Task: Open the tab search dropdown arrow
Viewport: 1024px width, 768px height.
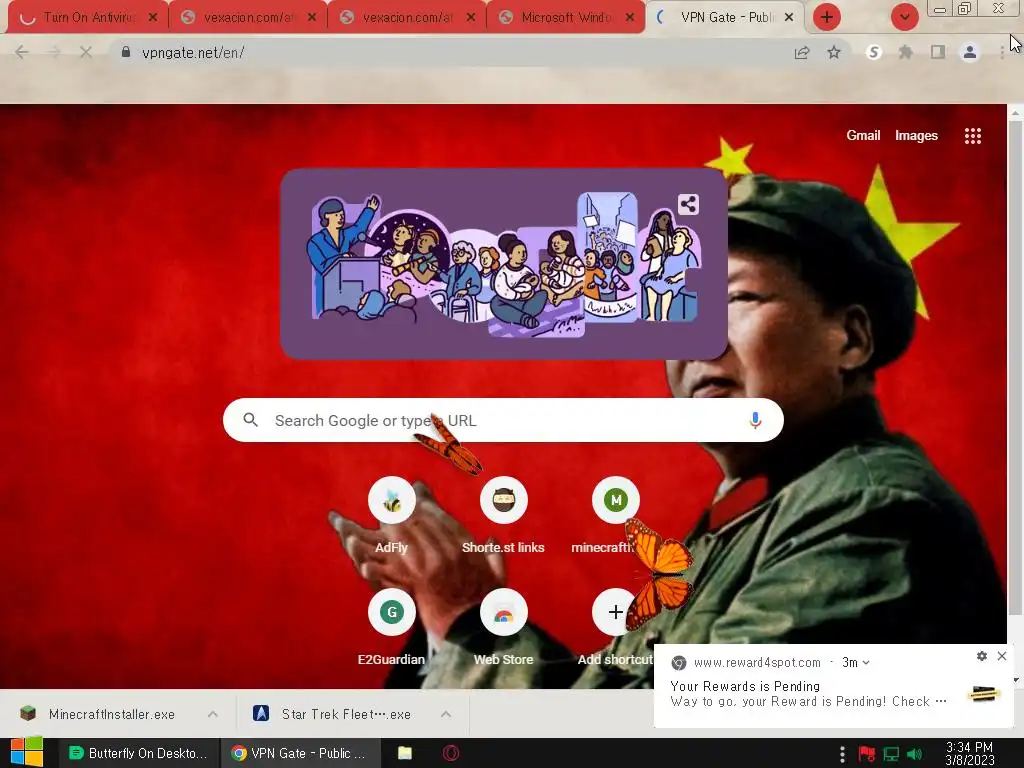Action: (x=904, y=18)
